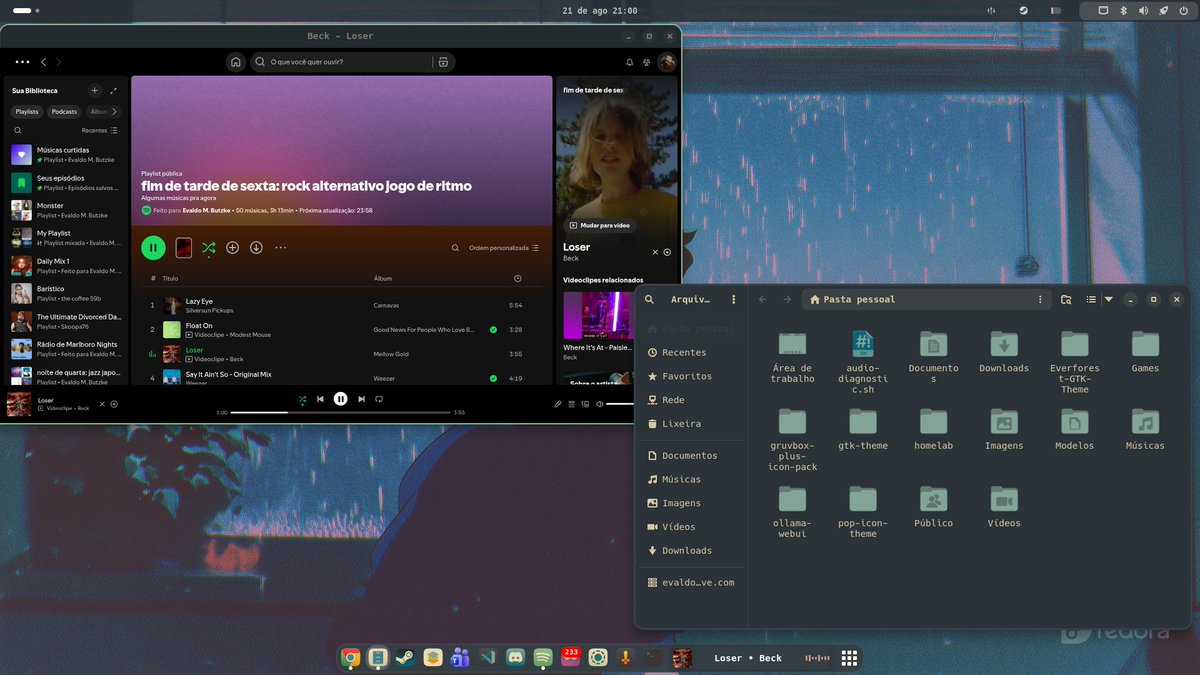Click the folder search icon in Arquivos toolbar
The image size is (1200, 675).
[1066, 299]
